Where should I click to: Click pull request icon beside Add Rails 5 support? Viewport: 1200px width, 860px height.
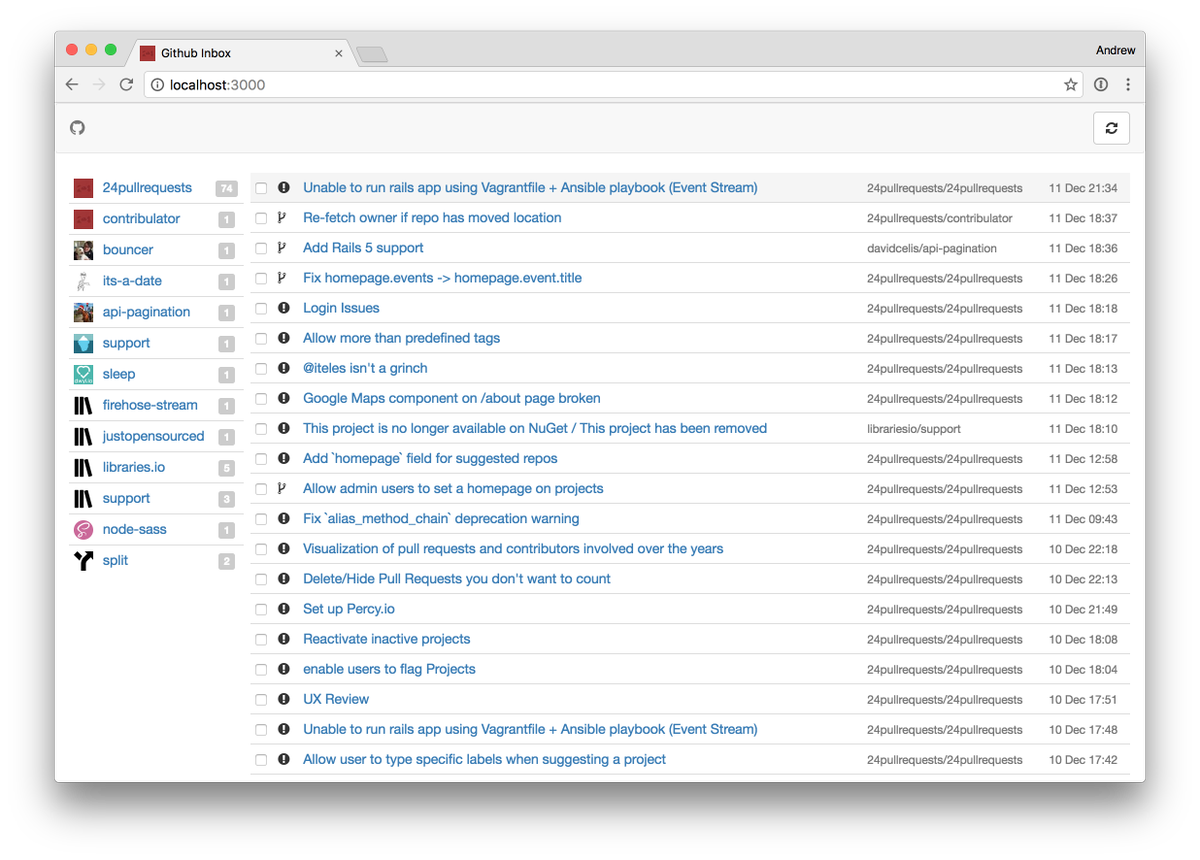coord(282,248)
